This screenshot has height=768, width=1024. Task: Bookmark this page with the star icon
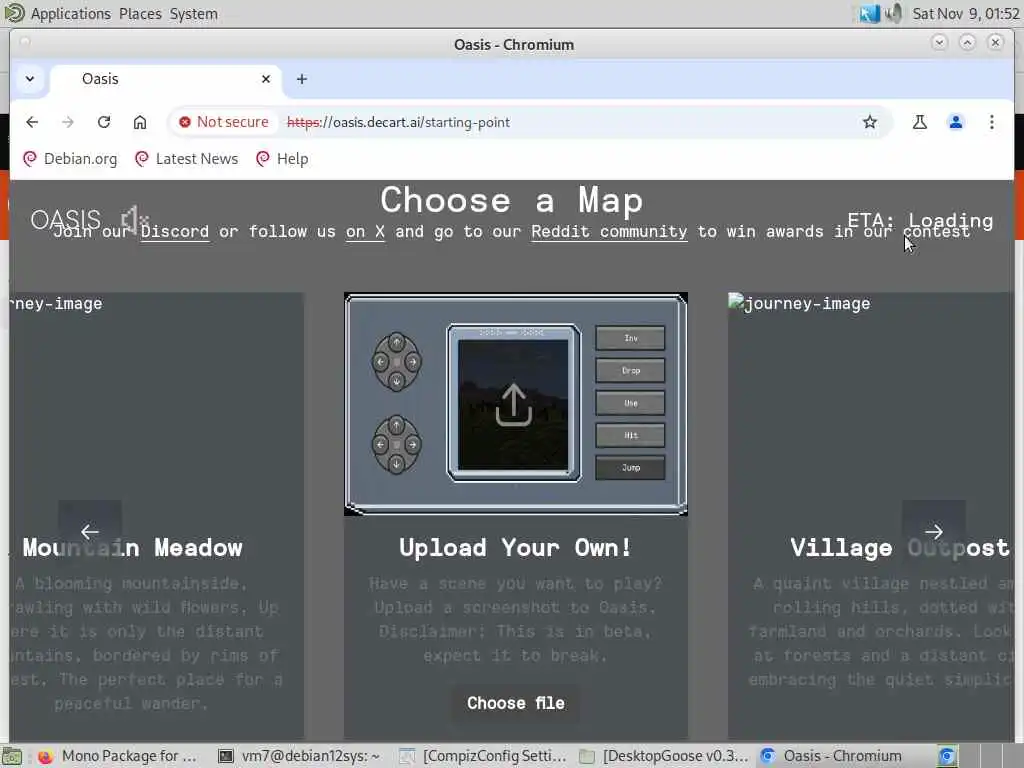click(870, 122)
